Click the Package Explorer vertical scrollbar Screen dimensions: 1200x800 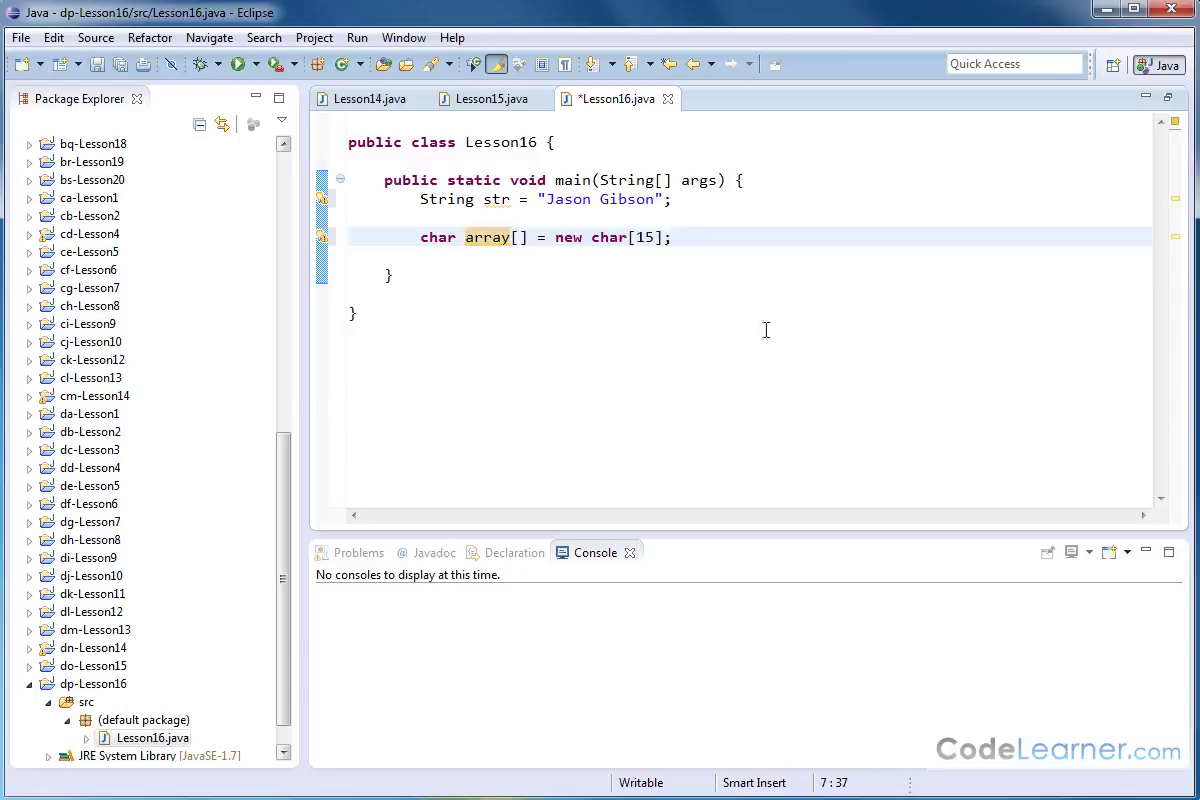tap(283, 580)
